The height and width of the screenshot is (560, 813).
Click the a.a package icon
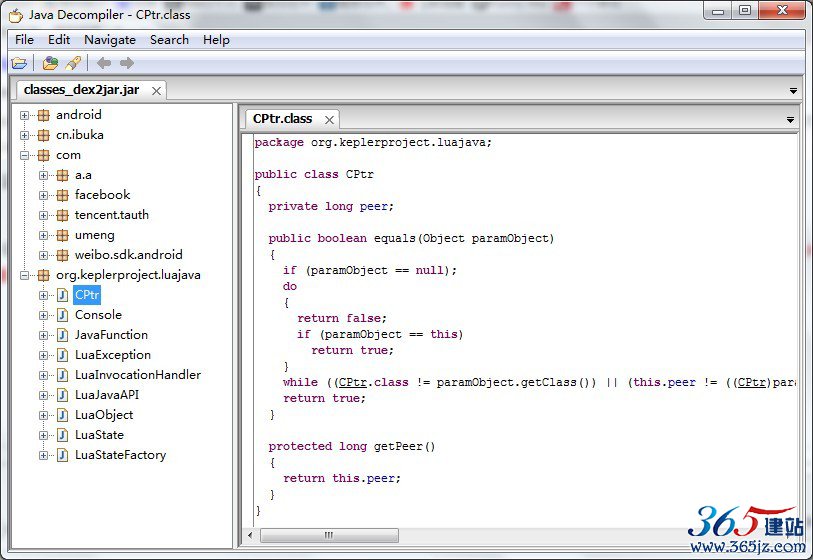tap(62, 175)
